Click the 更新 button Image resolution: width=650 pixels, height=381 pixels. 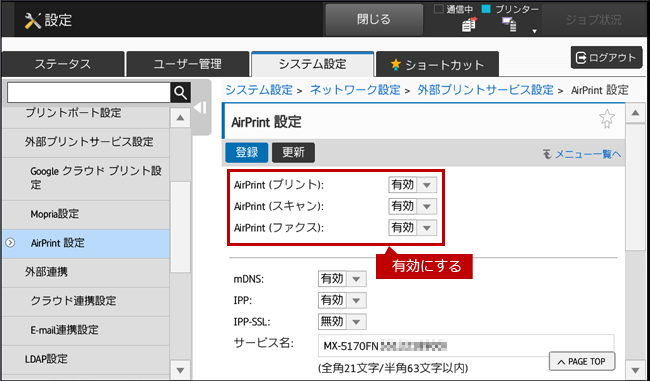293,153
